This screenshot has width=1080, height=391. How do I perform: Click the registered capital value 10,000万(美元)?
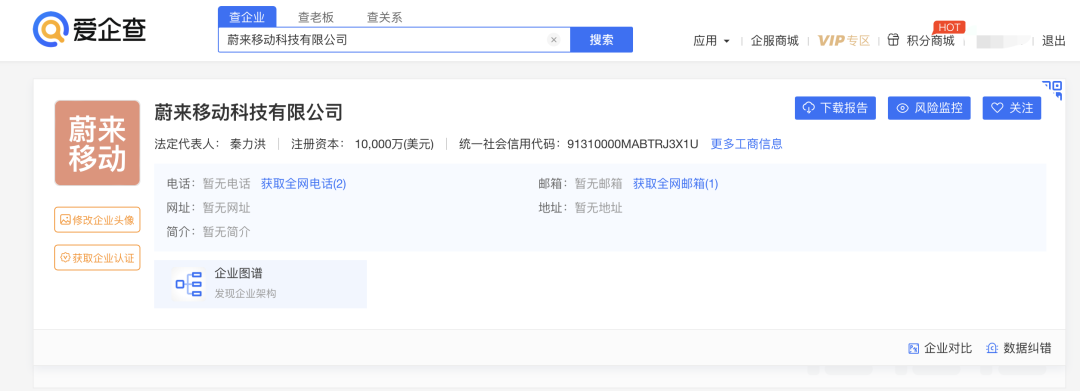(x=394, y=144)
